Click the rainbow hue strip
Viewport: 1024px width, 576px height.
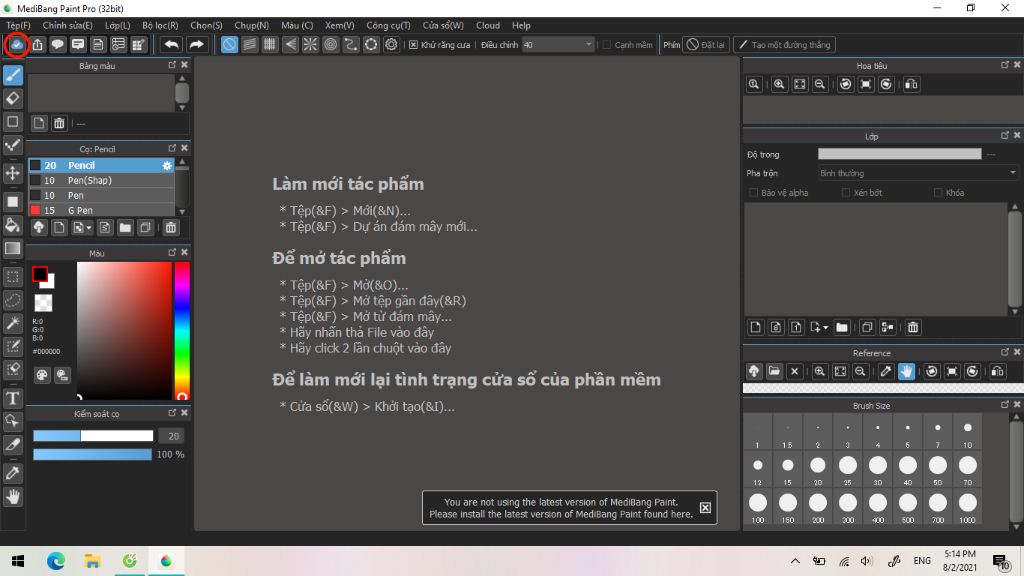point(182,331)
